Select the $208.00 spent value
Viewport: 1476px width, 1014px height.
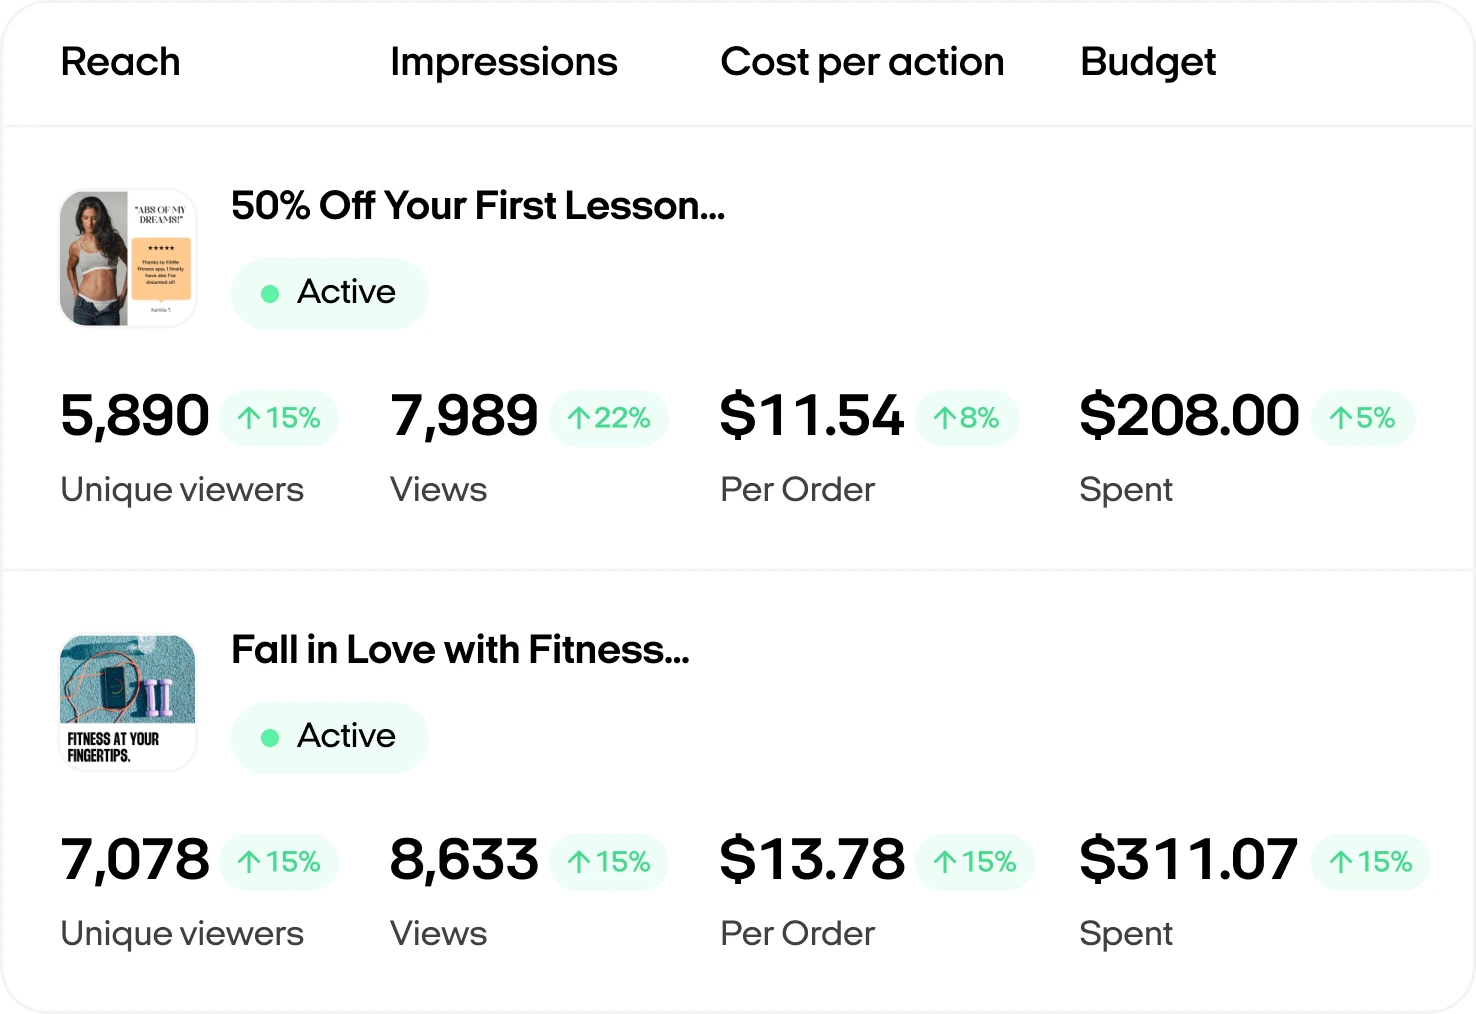click(1189, 416)
